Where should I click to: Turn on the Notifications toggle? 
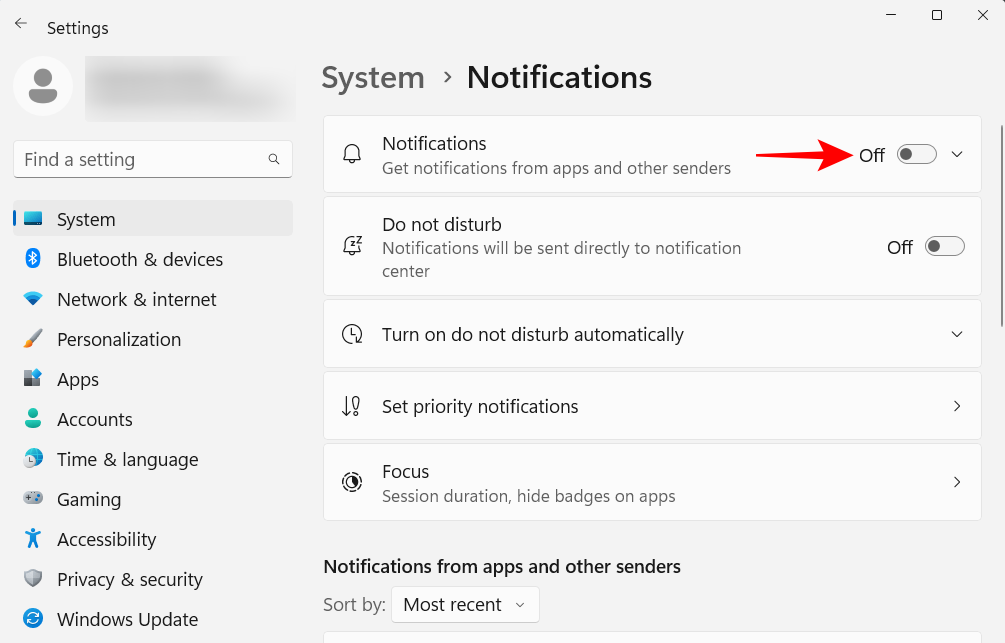pos(917,154)
